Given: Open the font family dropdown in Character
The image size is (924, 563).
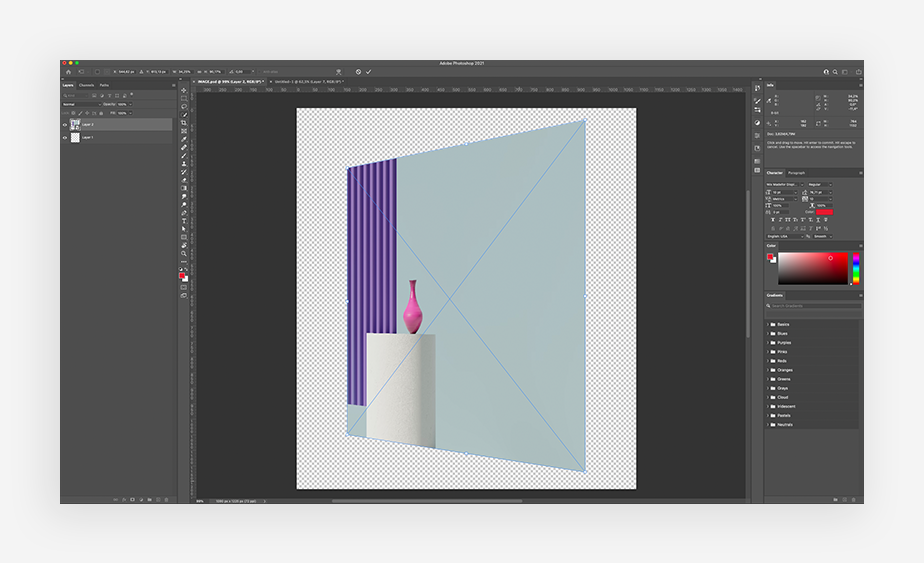Looking at the screenshot, I should [x=784, y=185].
